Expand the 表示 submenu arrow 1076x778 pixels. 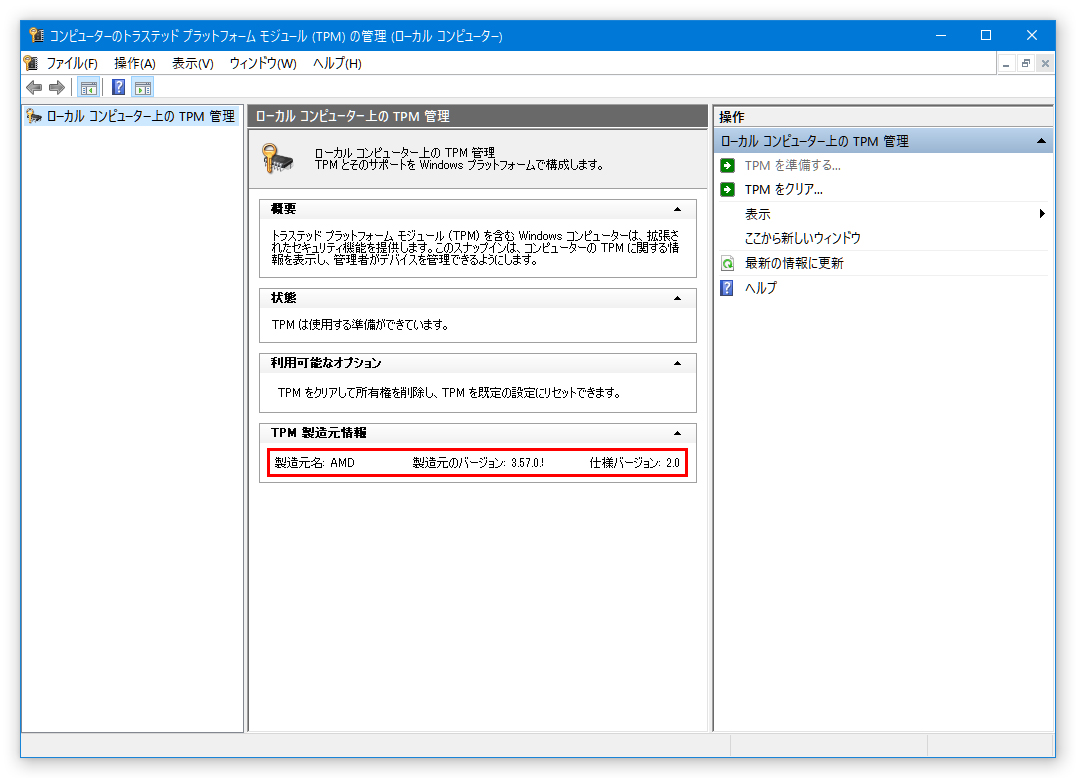click(1042, 213)
